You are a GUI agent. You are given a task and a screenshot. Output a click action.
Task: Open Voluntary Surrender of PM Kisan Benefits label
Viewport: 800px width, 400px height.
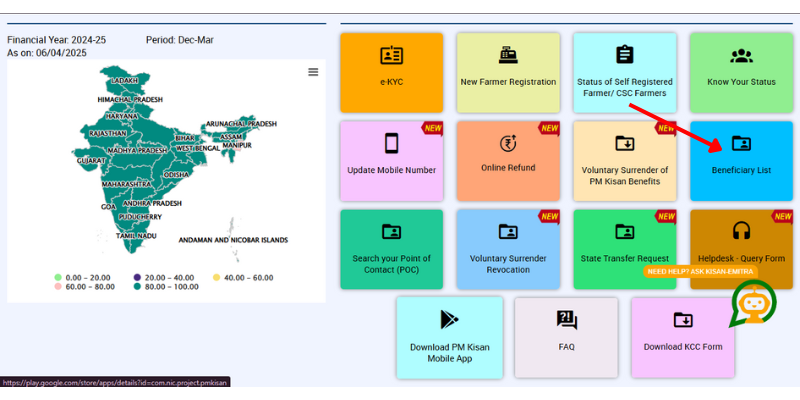[624, 176]
